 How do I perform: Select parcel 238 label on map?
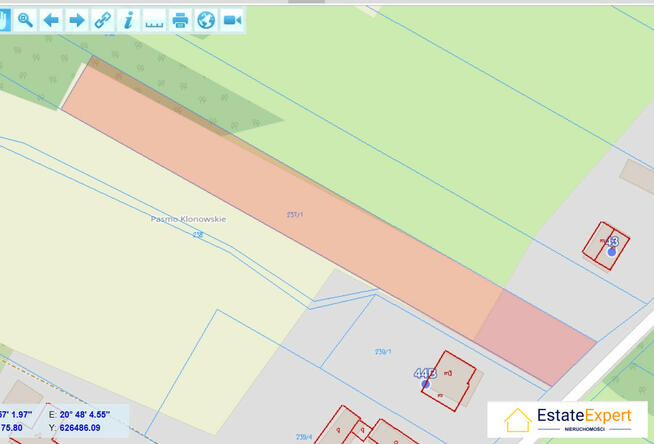coord(198,235)
